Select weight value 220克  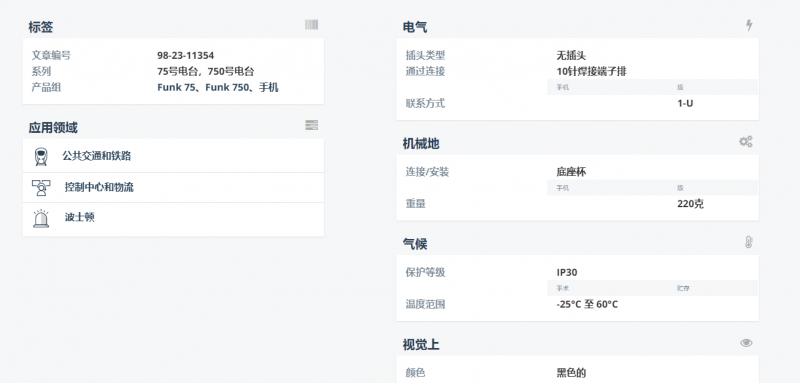[x=690, y=203]
